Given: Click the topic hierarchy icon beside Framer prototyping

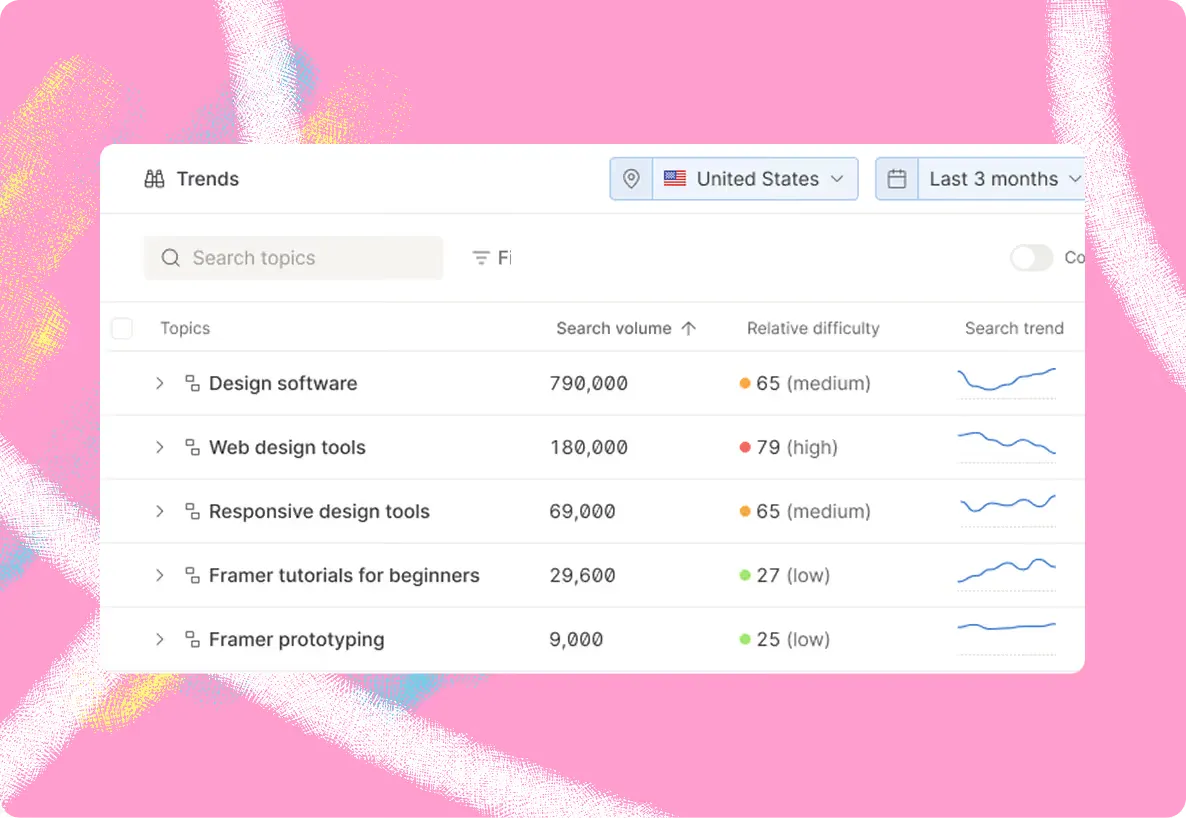Looking at the screenshot, I should click(x=193, y=639).
